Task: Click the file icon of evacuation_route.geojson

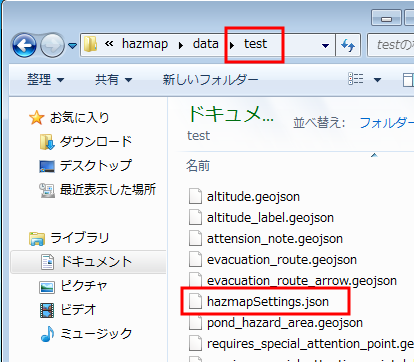Action: (x=195, y=259)
